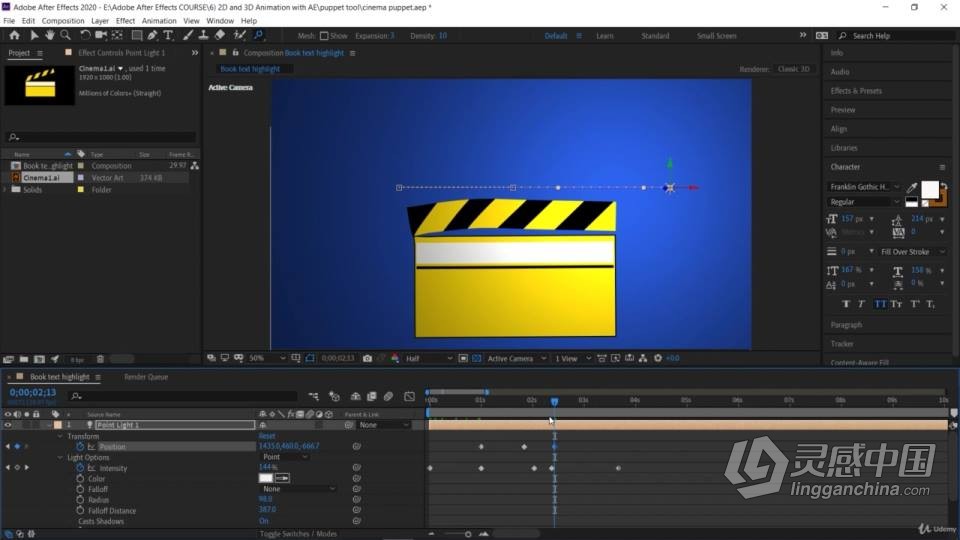This screenshot has height=540, width=960.
Task: Select the Hand tool
Action: pyautogui.click(x=49, y=36)
